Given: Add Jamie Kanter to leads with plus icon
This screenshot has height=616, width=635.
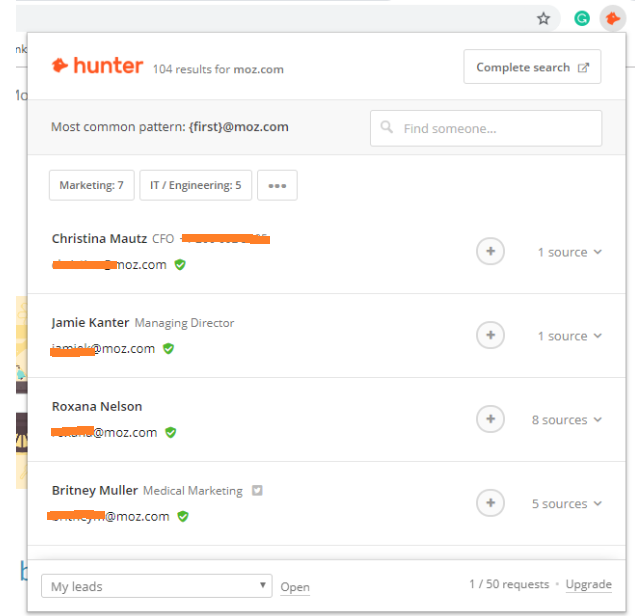Looking at the screenshot, I should click(x=490, y=336).
